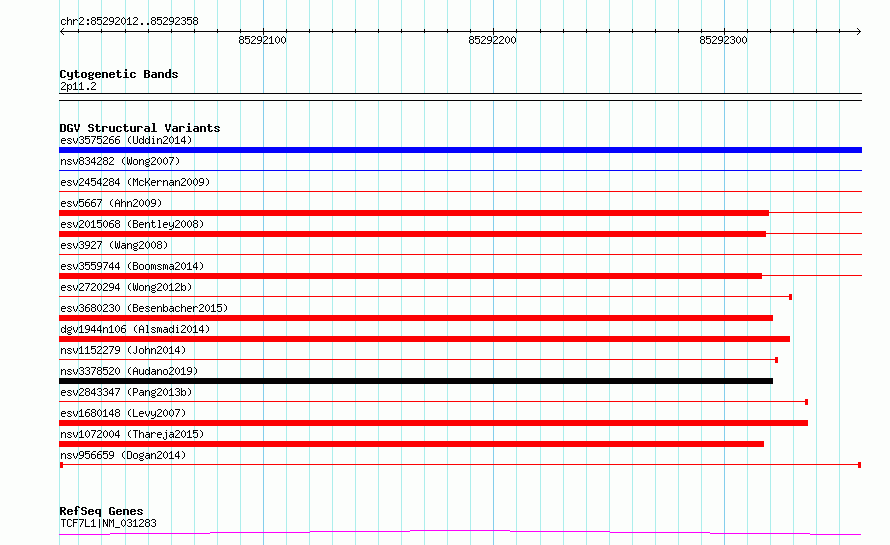Open variant nsv834282 (Wong2007) label

[120, 161]
